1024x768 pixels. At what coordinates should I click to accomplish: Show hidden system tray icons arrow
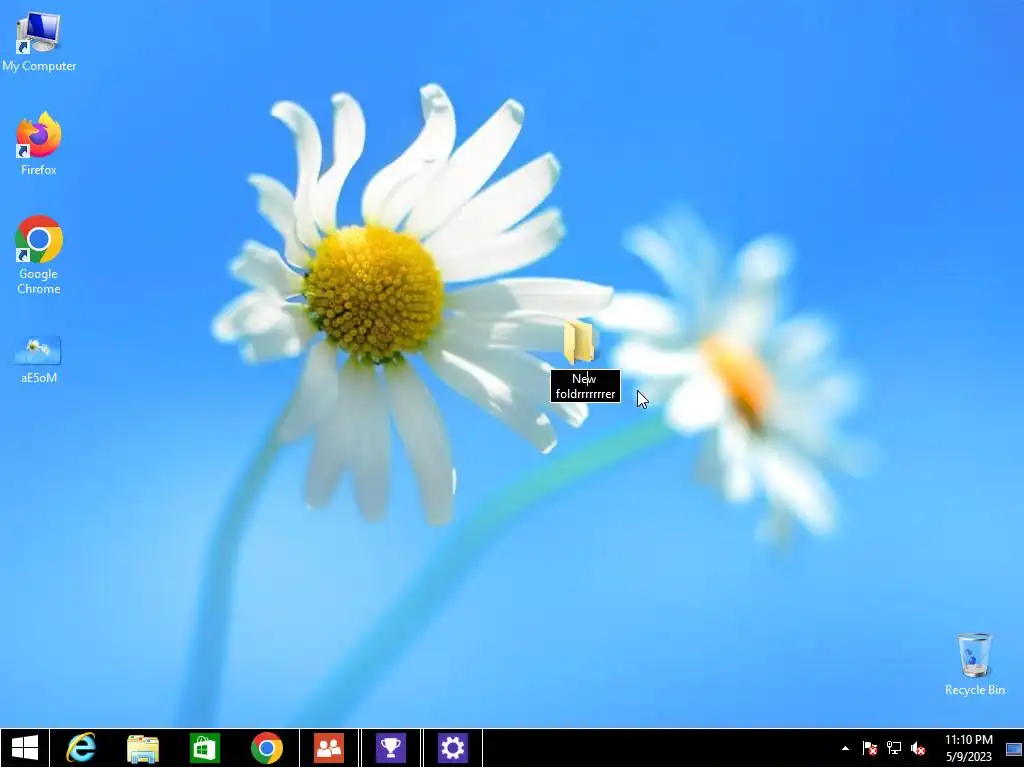tap(846, 748)
